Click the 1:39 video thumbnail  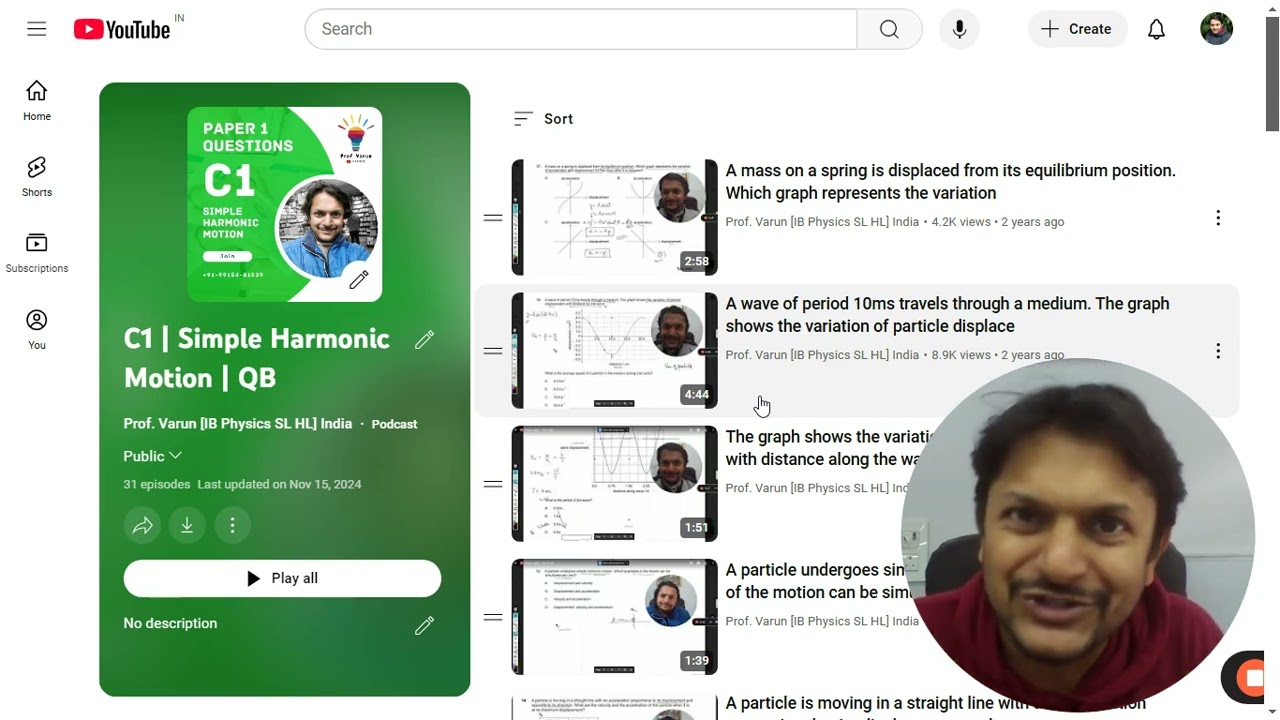pyautogui.click(x=615, y=617)
